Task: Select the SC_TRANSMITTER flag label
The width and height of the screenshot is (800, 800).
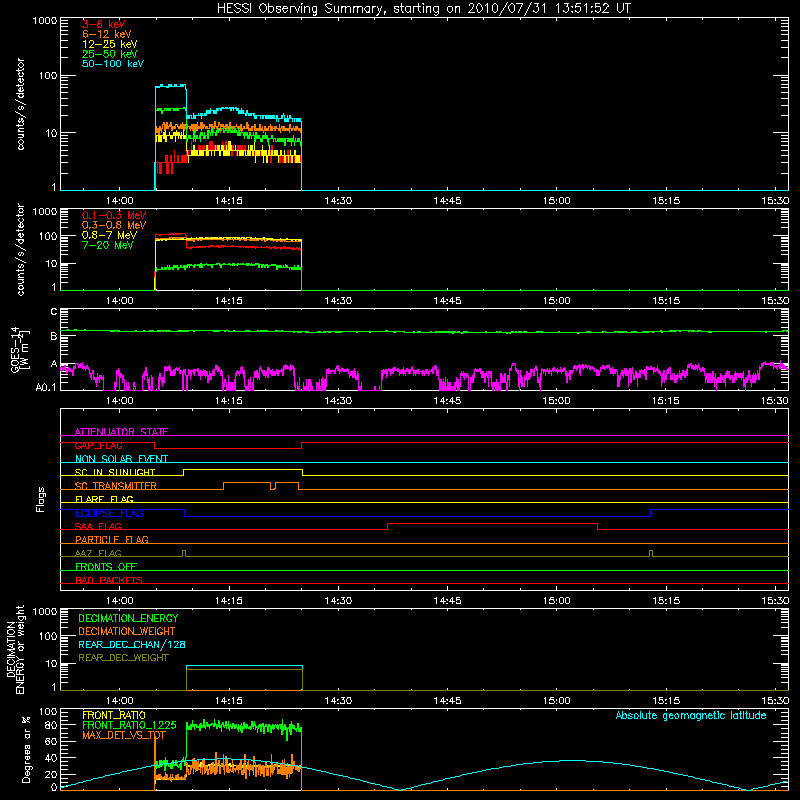Action: point(115,485)
